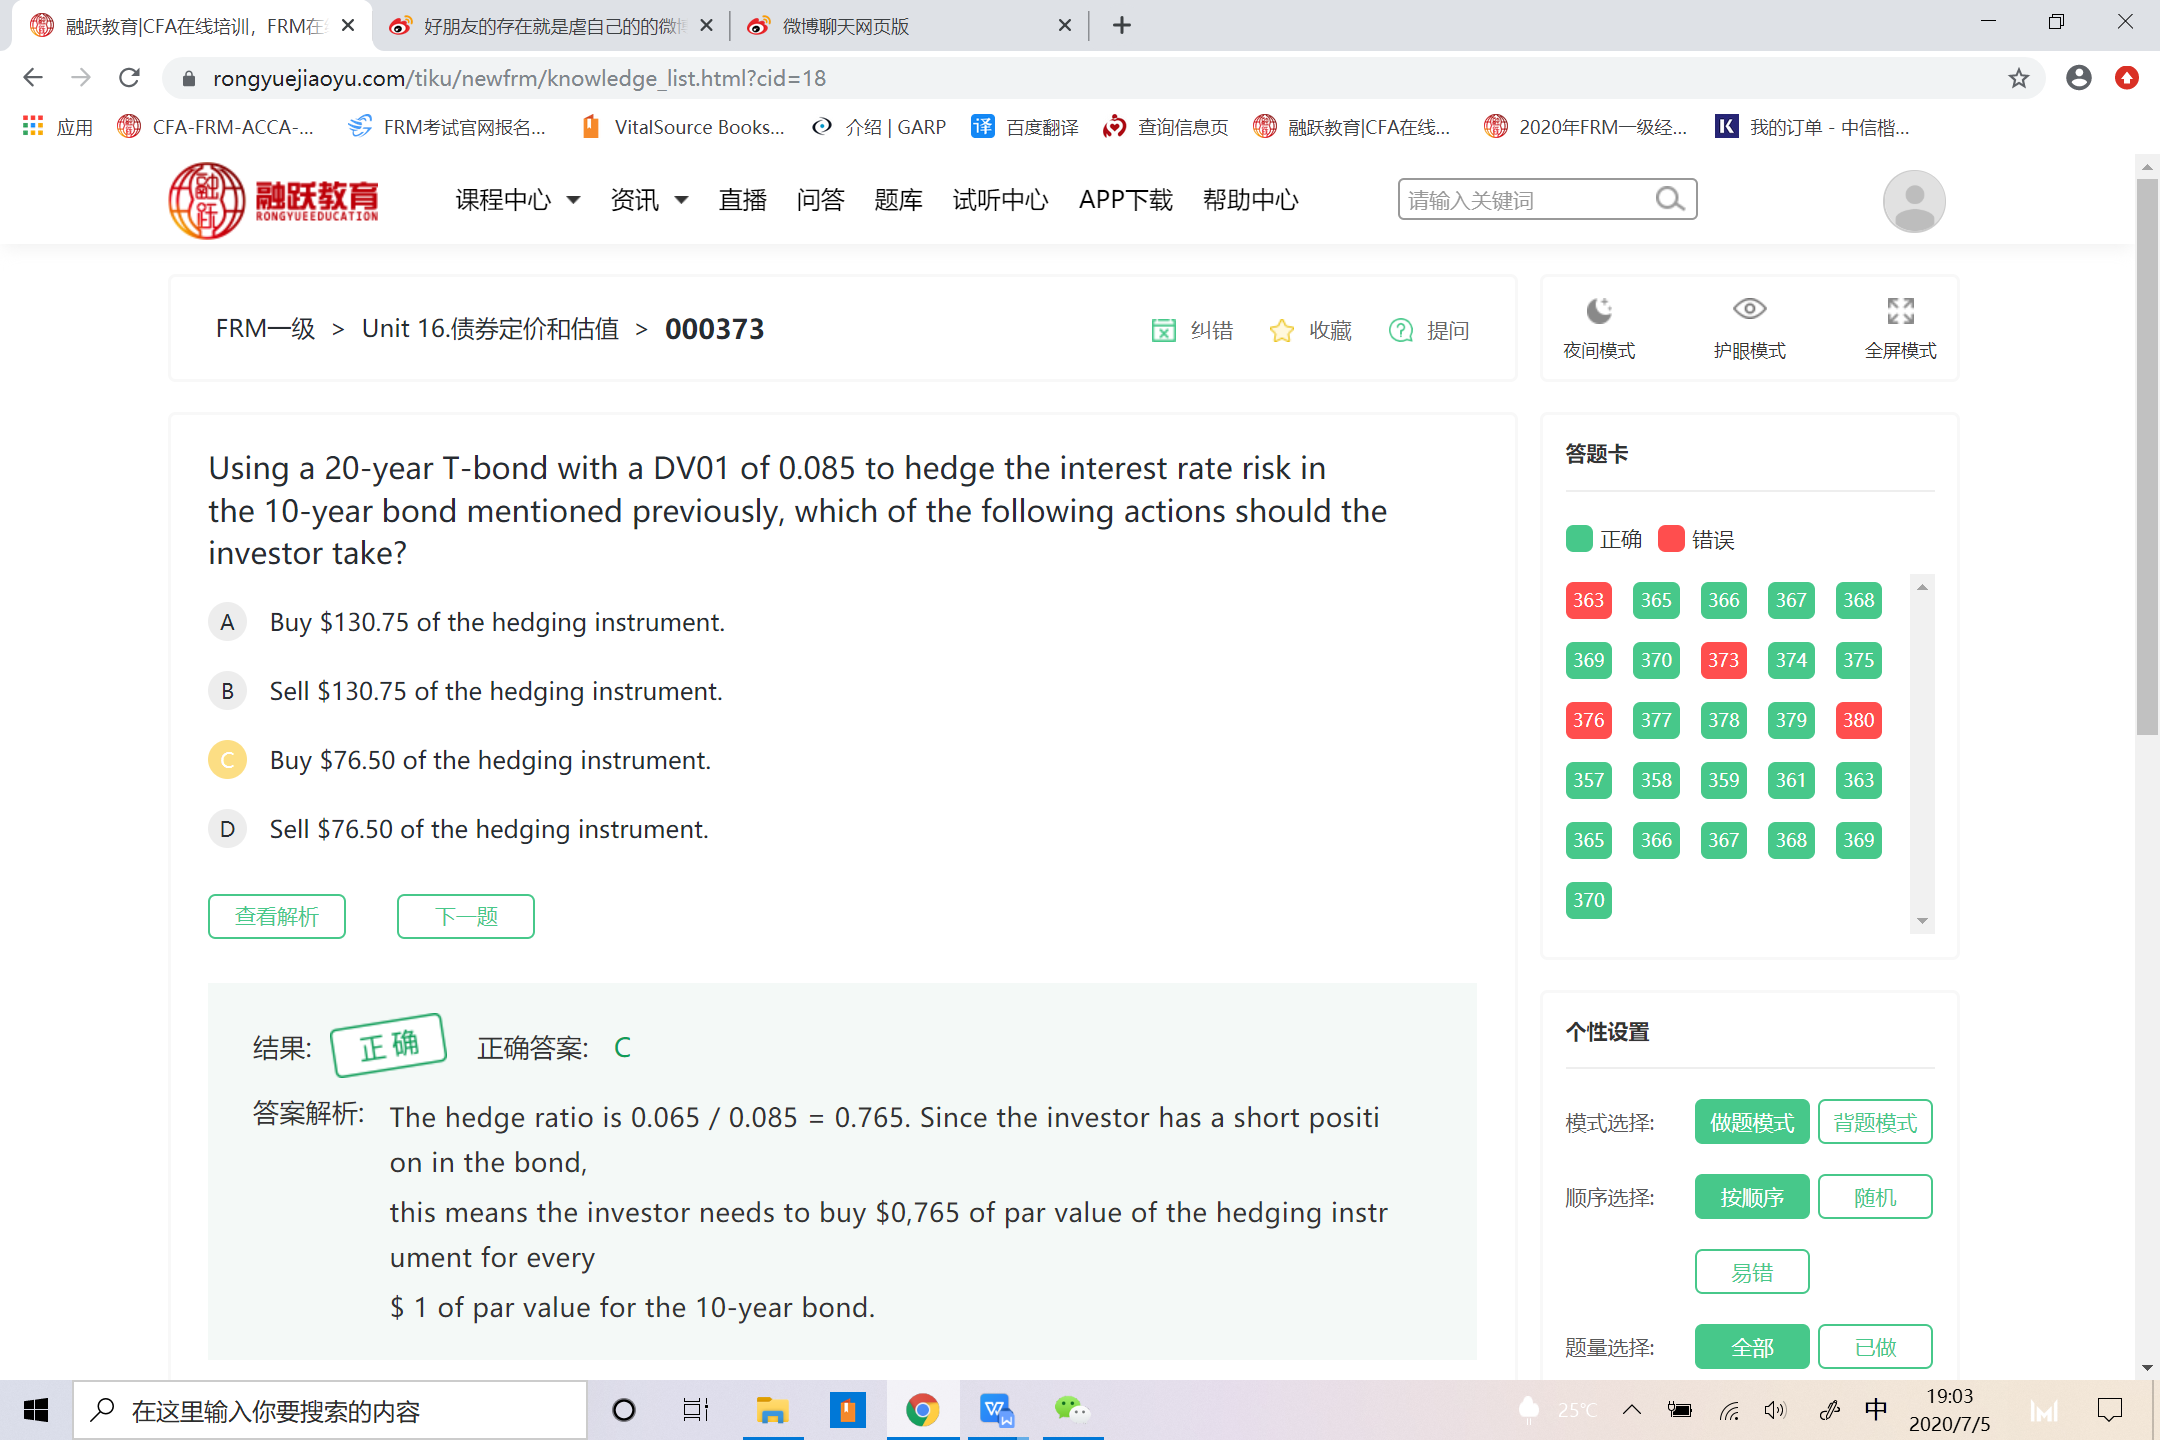Favorite the question with 收藏 star
This screenshot has height=1440, width=2160.
point(1281,331)
